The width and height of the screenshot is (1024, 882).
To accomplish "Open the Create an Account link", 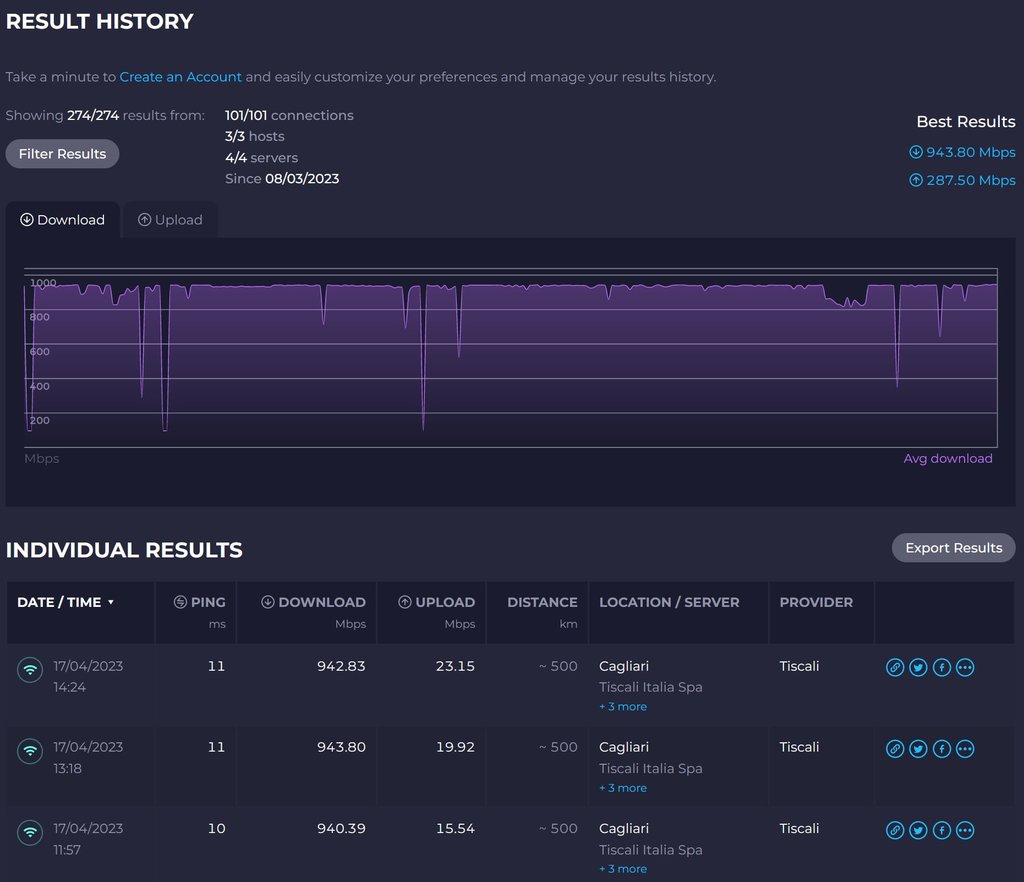I will pyautogui.click(x=181, y=77).
